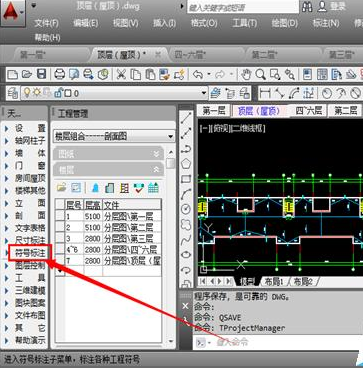This screenshot has height=368, width=363.
Task: Switch to the 第二层 document tab
Action: [265, 54]
